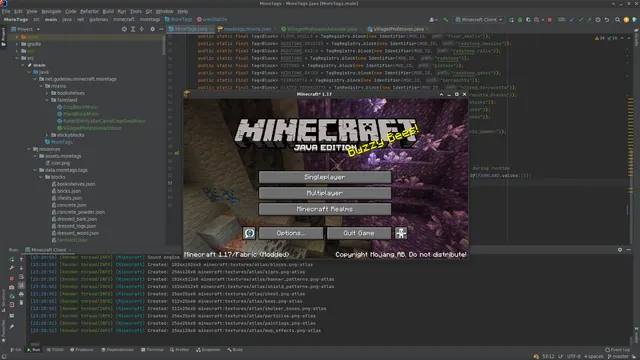Expand the bookshelves package
The width and height of the screenshot is (640, 360).
tap(47, 93)
